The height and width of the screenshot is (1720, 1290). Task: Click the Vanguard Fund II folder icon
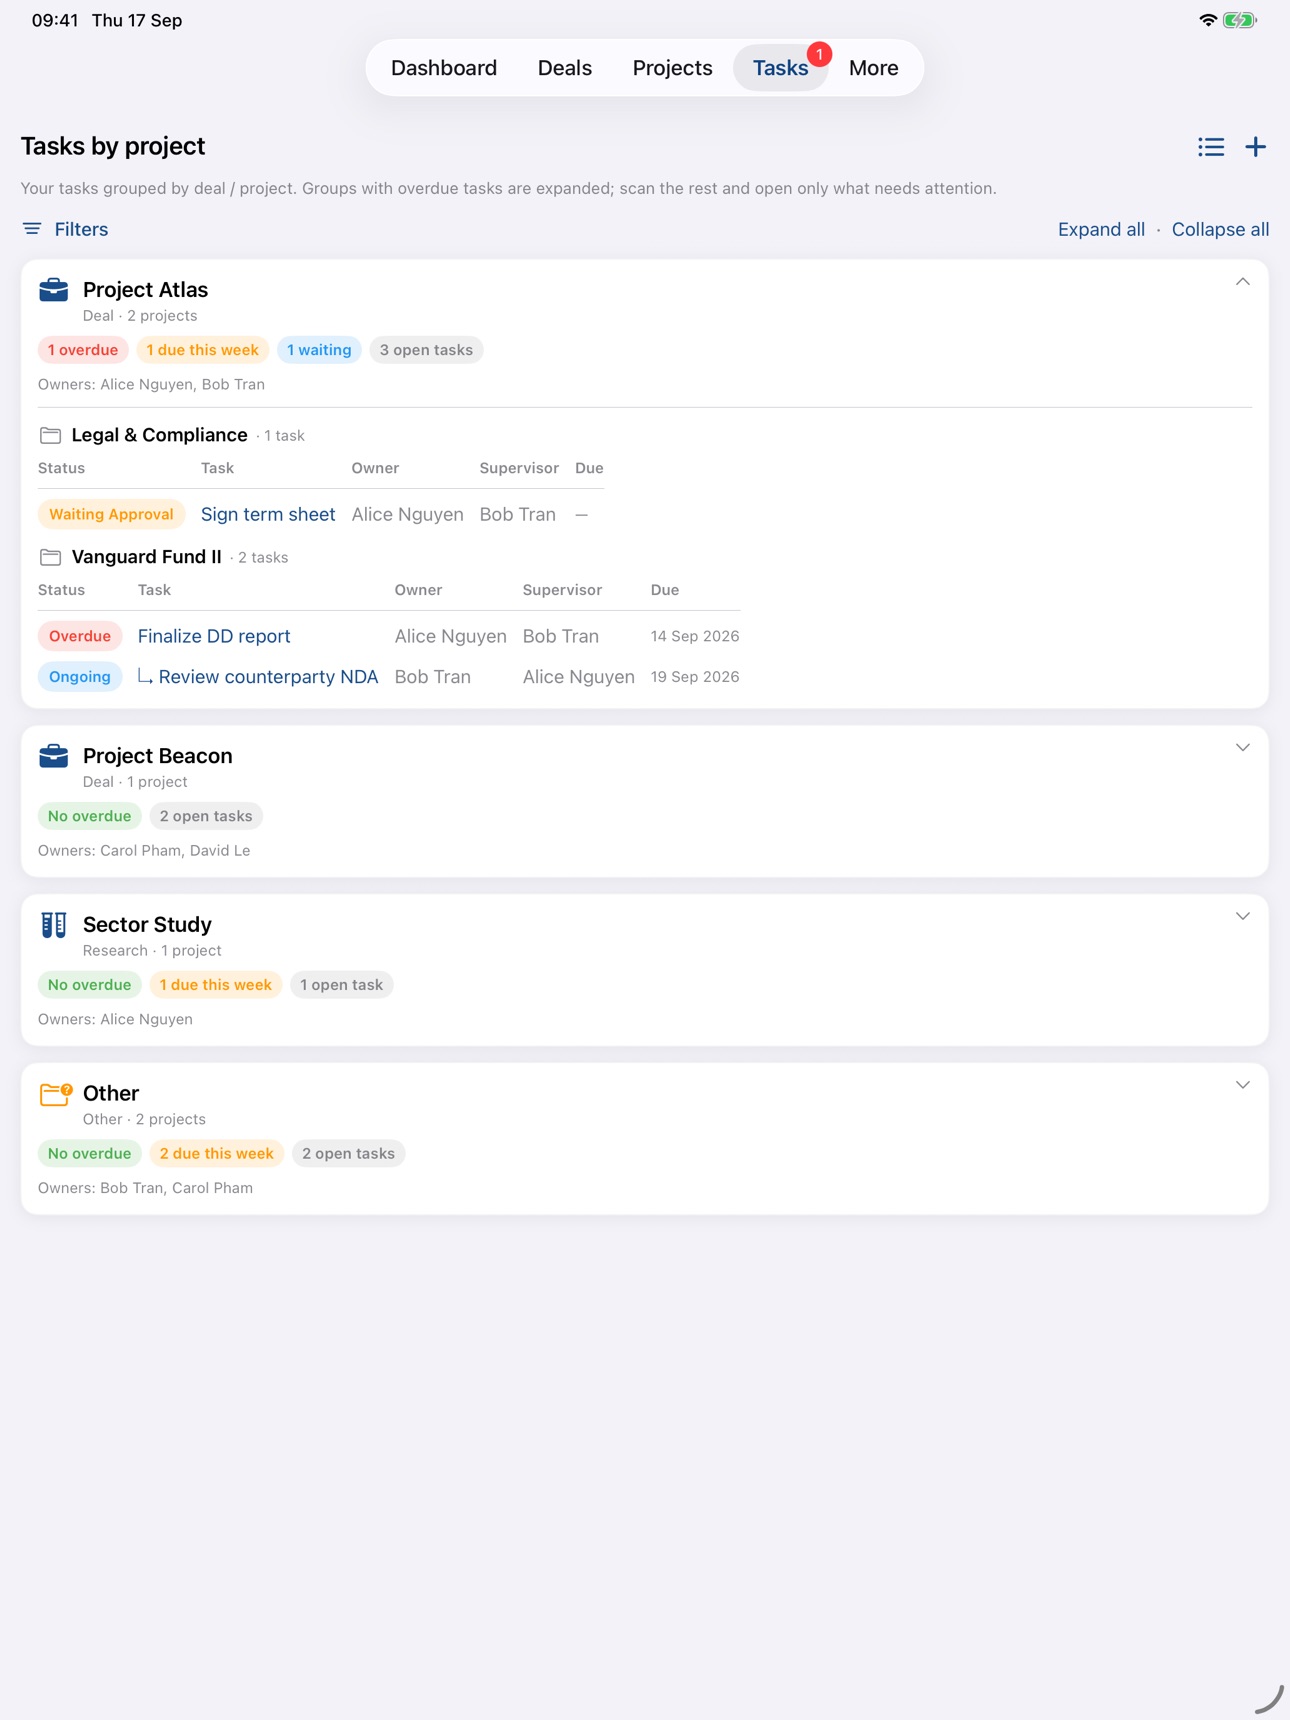point(50,557)
